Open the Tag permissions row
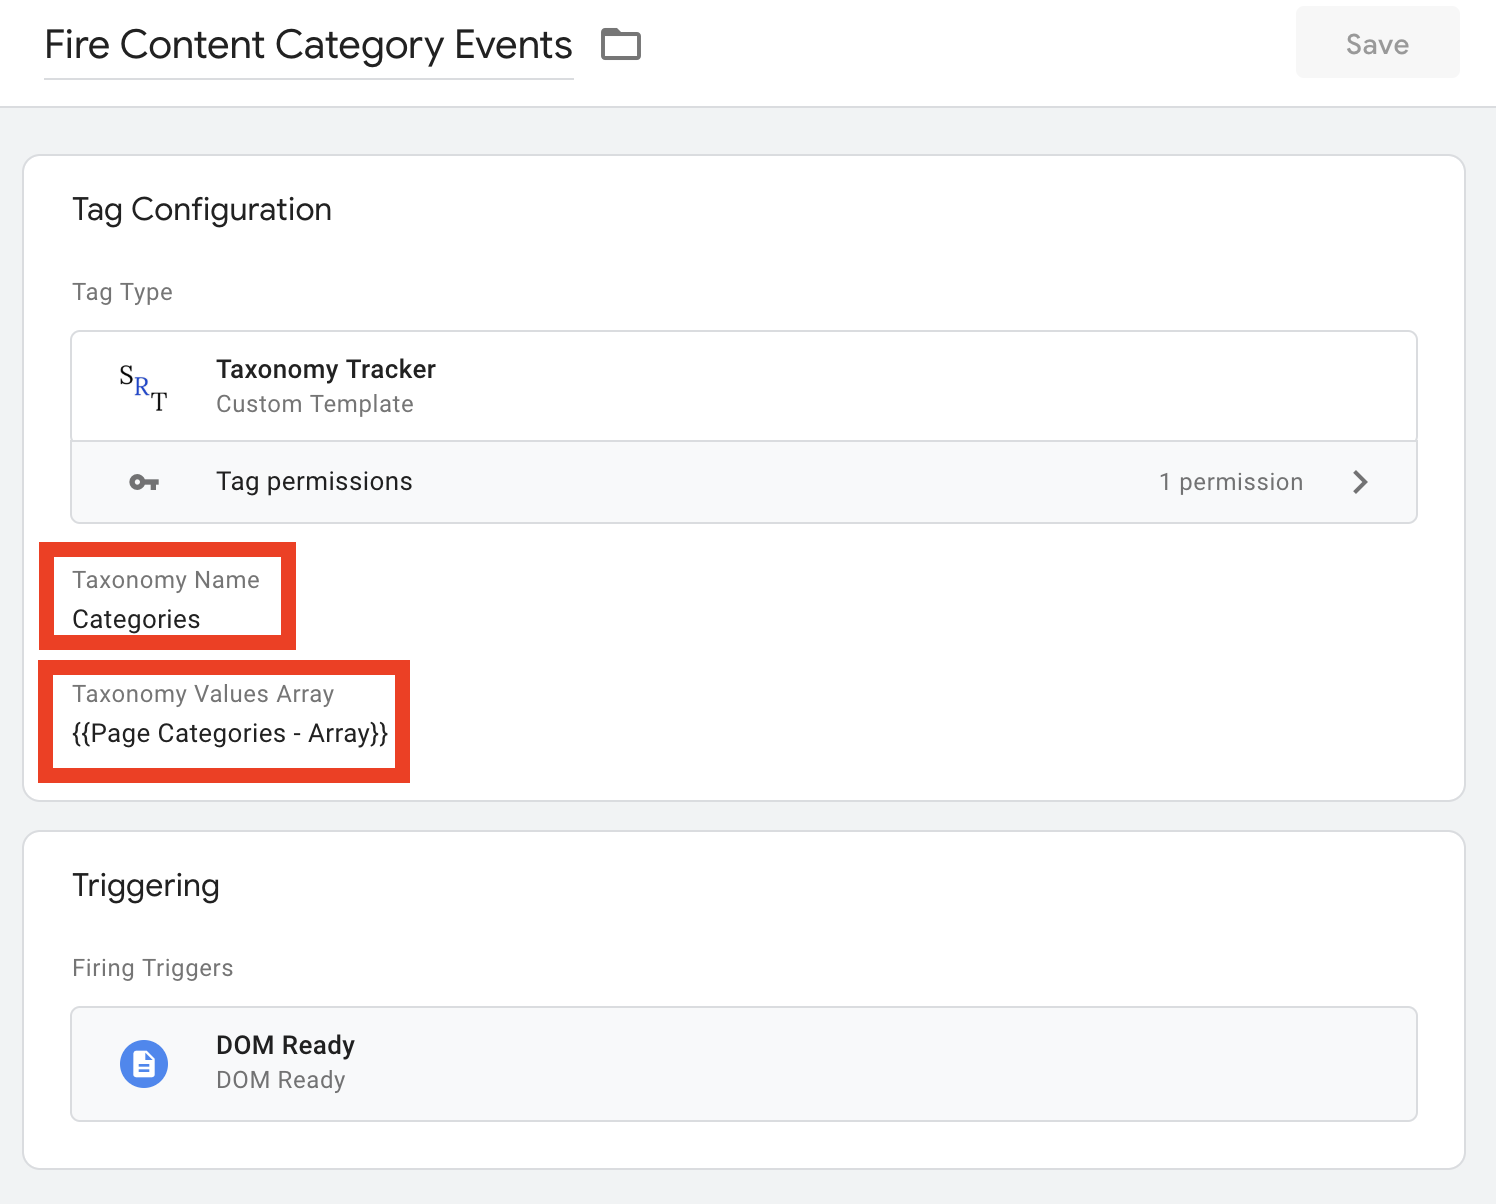This screenshot has height=1204, width=1496. [314, 482]
